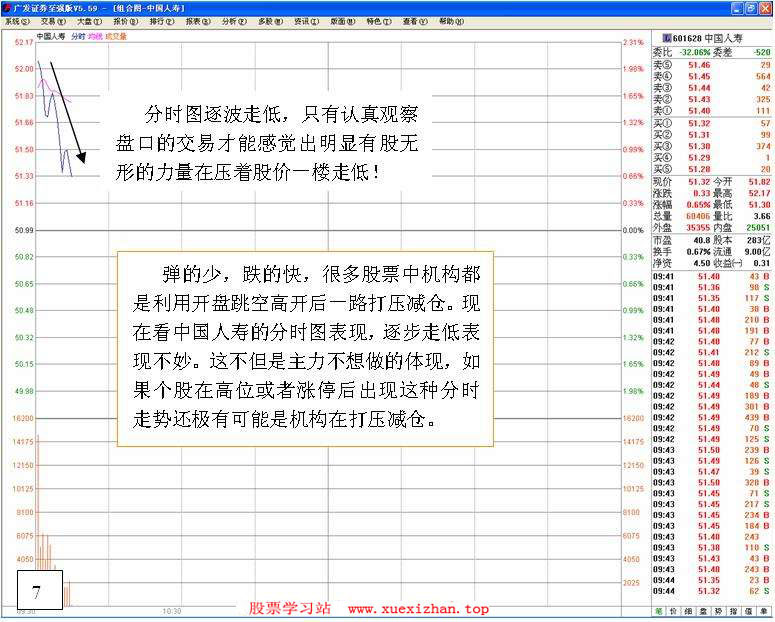Click the 均线 legend label above the chart
Image resolution: width=775 pixels, height=622 pixels.
[x=95, y=37]
